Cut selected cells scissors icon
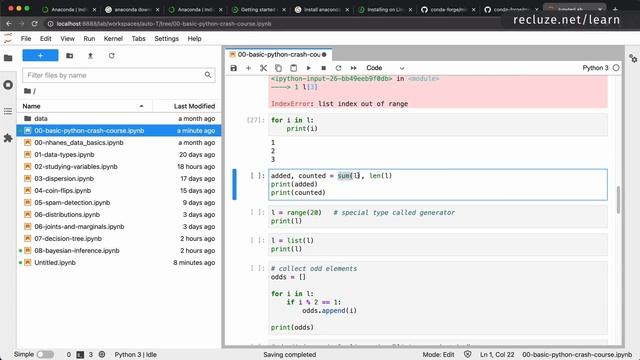 point(263,68)
